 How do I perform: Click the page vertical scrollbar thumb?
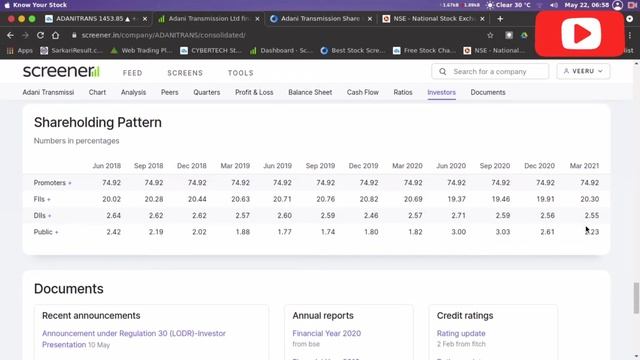click(x=636, y=298)
